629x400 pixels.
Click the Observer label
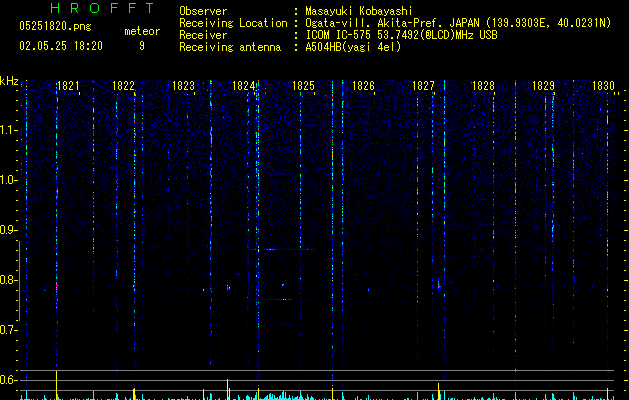(x=203, y=11)
